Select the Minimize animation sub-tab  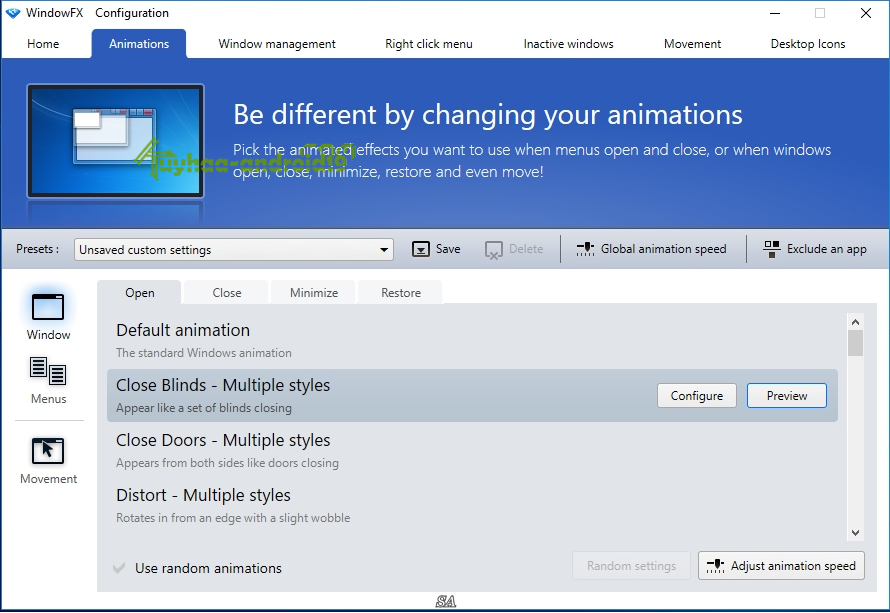314,293
